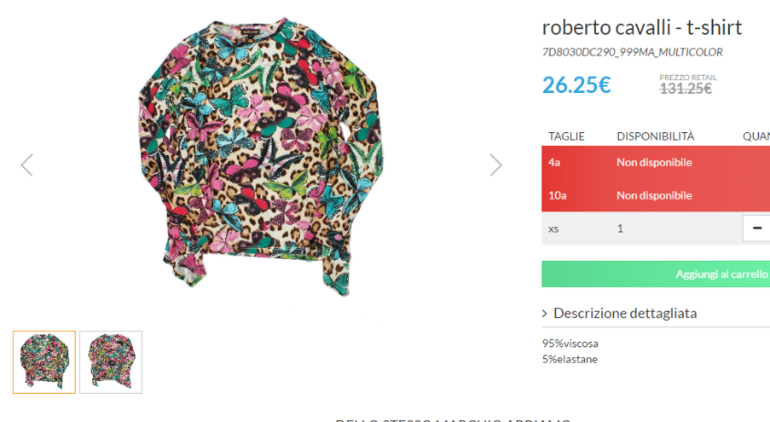The height and width of the screenshot is (422, 770).
Task: Click the DISPONIBILITÀ column header
Action: (655, 136)
